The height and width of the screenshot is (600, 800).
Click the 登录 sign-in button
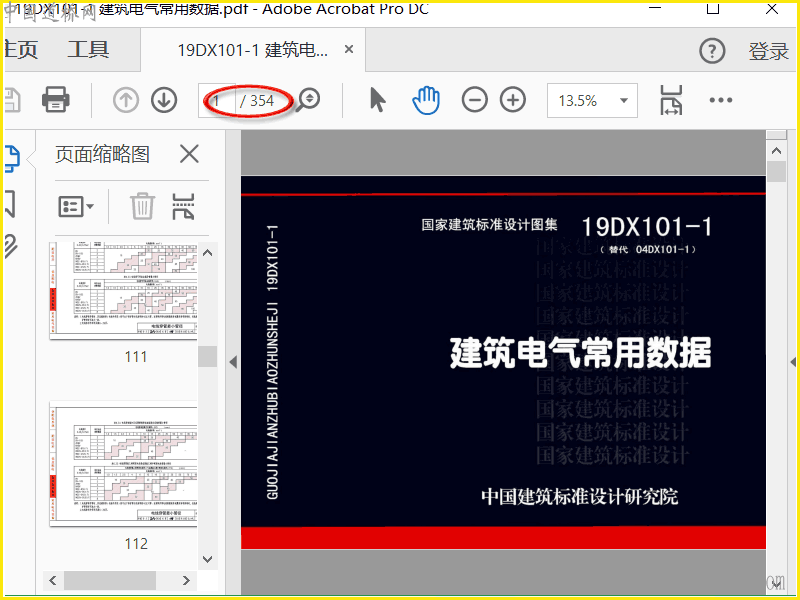768,51
